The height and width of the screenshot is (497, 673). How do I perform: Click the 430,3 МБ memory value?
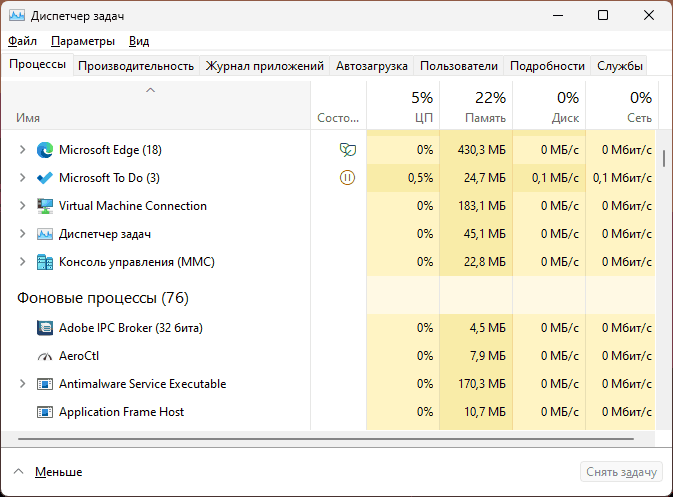[482, 150]
